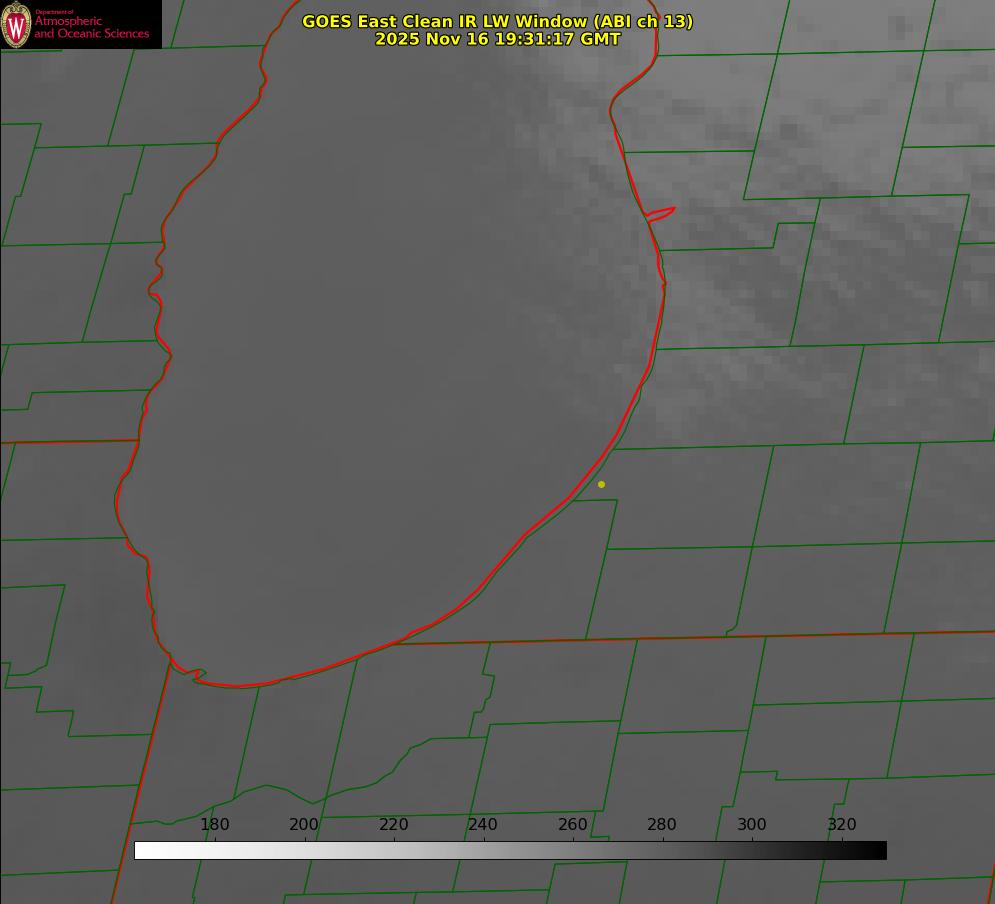Image resolution: width=995 pixels, height=904 pixels.
Task: Click the 220 colorbar tick label
Action: tap(394, 824)
